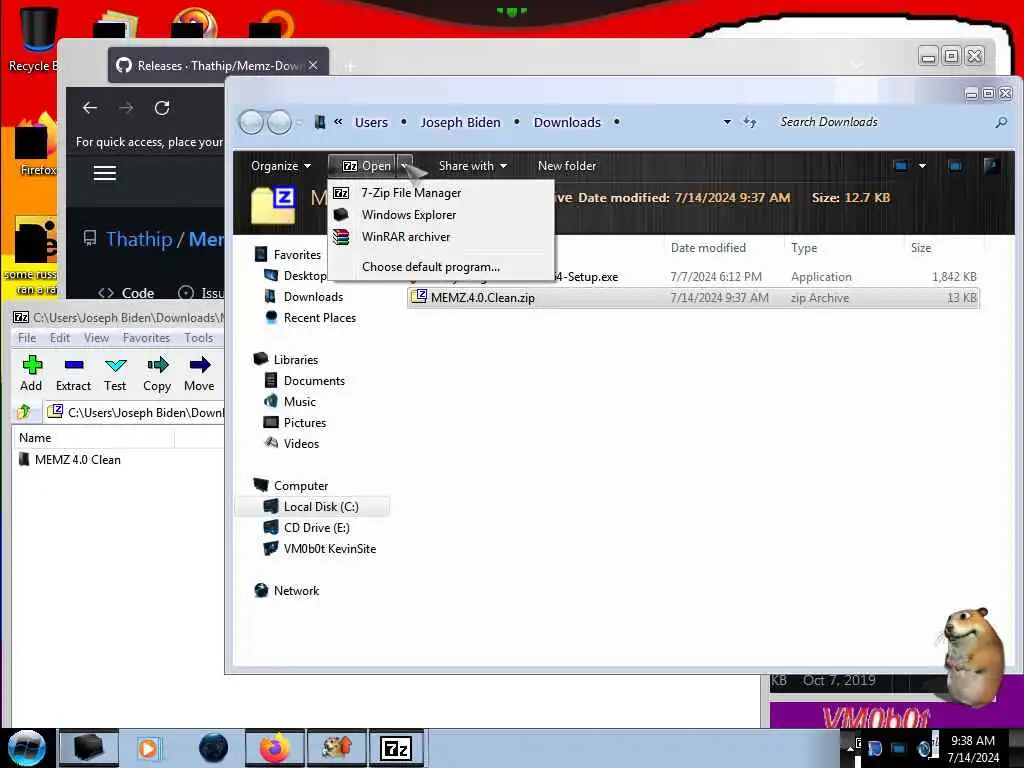
Task: Select Favorites in navigation pane
Action: coord(297,255)
